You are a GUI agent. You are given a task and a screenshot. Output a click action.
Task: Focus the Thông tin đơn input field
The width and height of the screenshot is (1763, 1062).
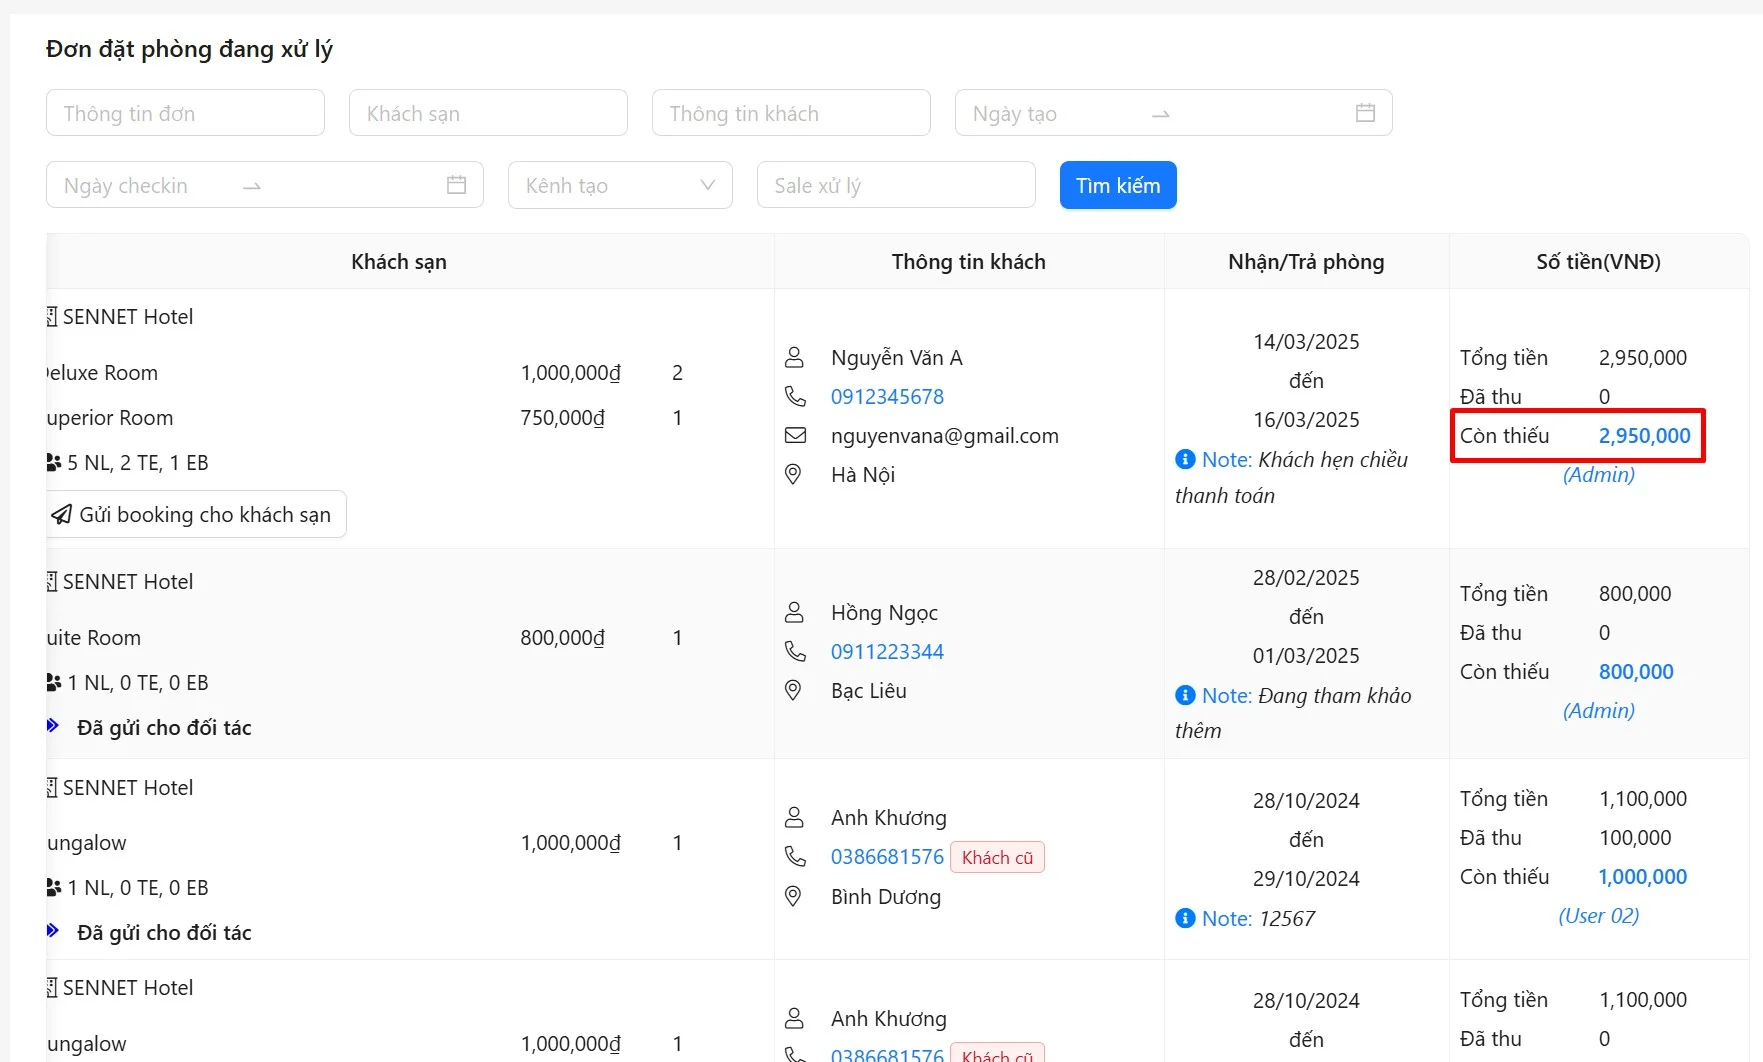(x=185, y=113)
